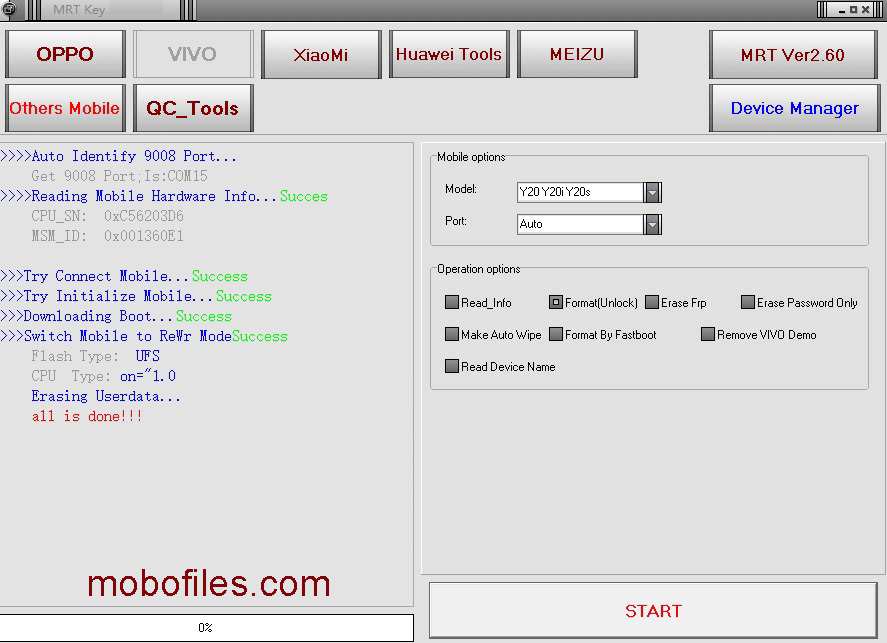Select the MEIZU tab
887x643 pixels.
pyautogui.click(x=577, y=54)
